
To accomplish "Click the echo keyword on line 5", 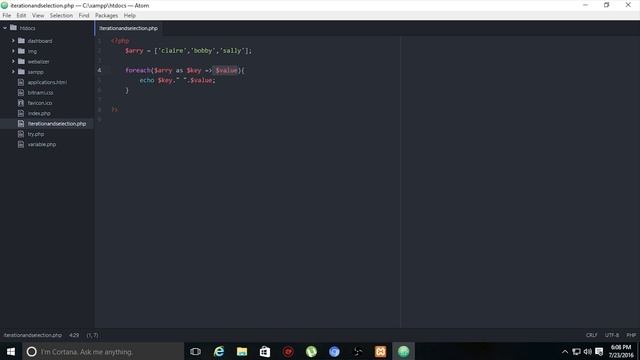I will click(147, 80).
